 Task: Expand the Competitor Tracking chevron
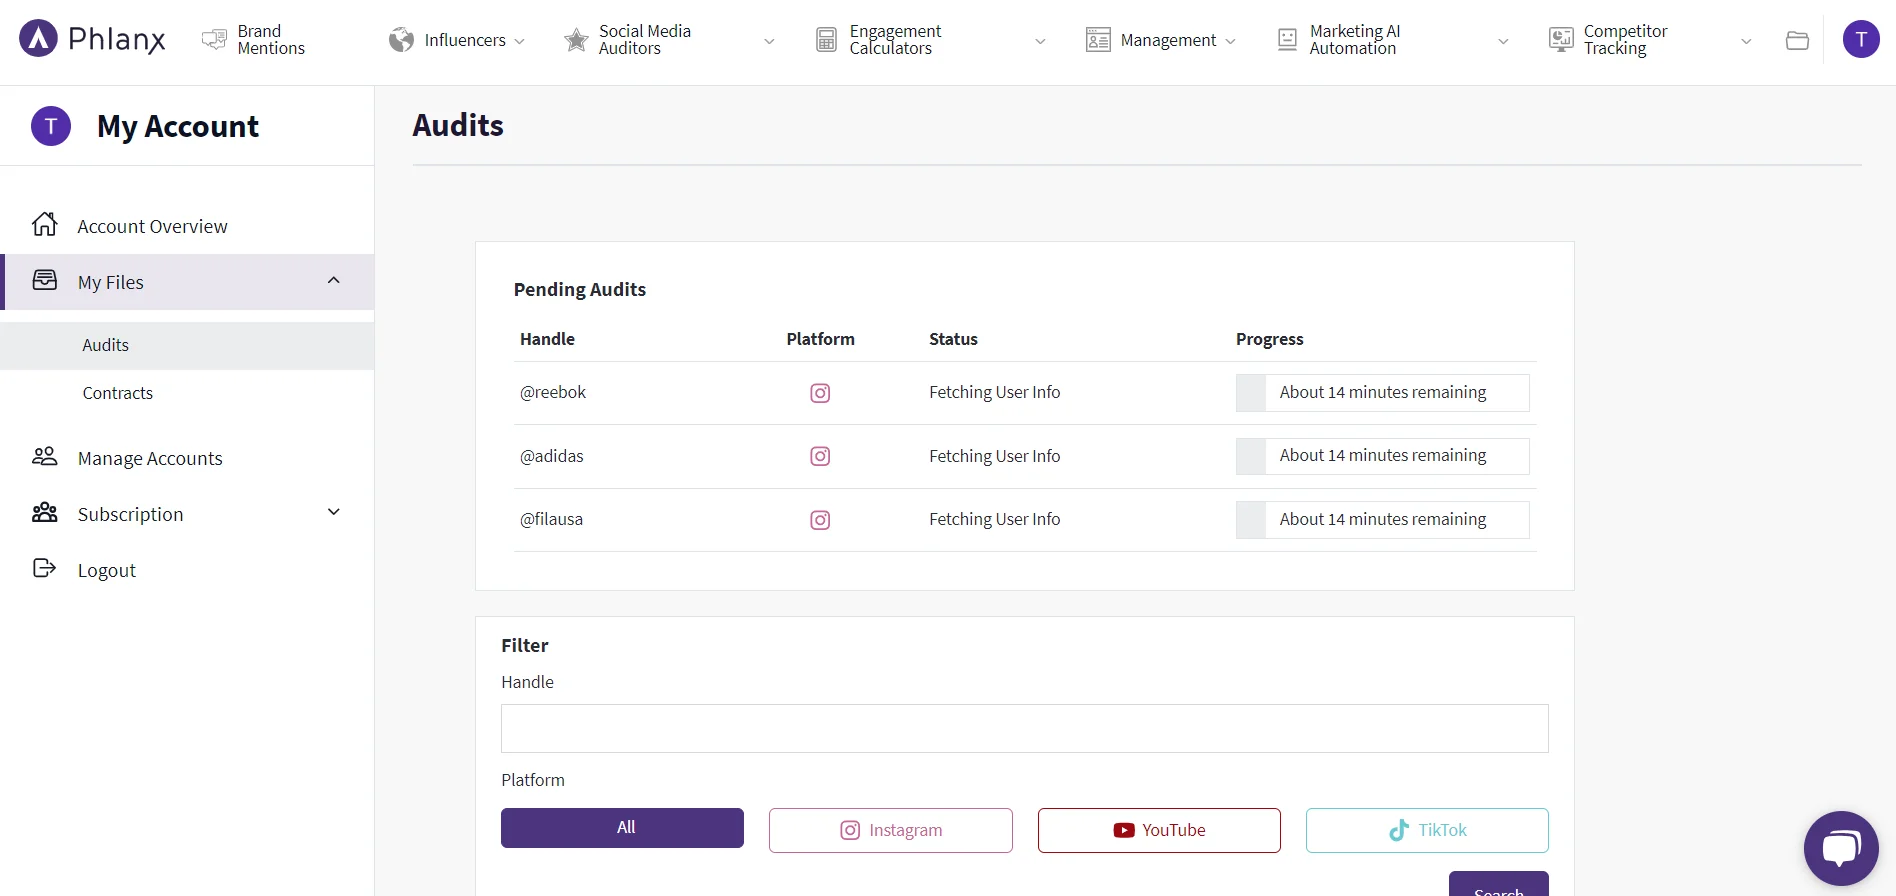coord(1746,42)
